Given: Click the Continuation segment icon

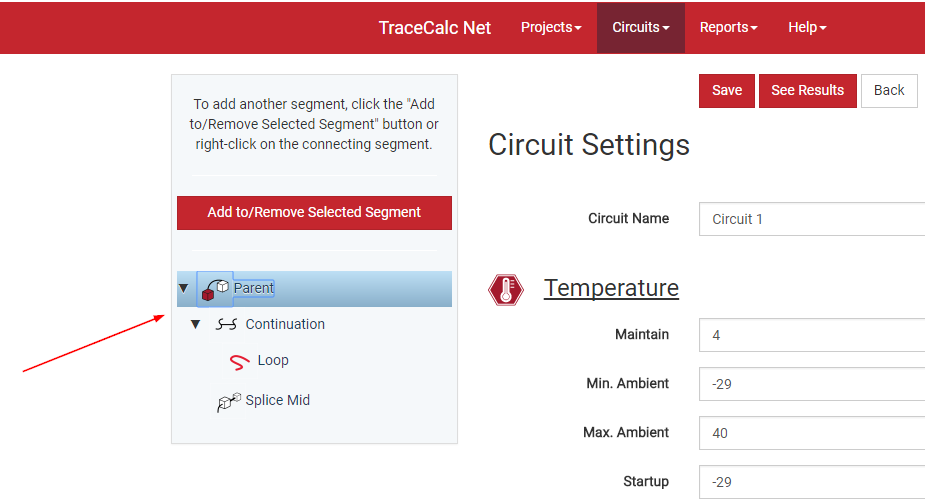Looking at the screenshot, I should (x=227, y=324).
